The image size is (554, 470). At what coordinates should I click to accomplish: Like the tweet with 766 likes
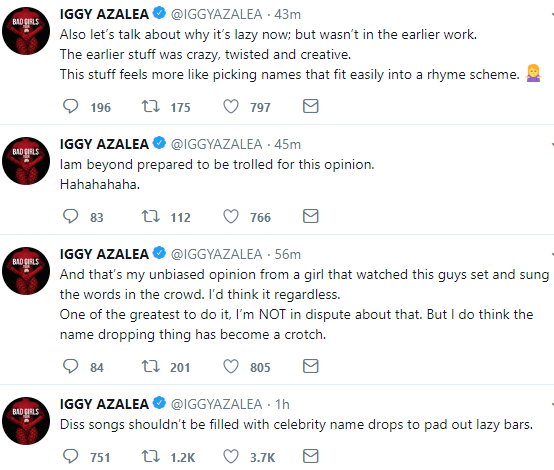coord(231,216)
